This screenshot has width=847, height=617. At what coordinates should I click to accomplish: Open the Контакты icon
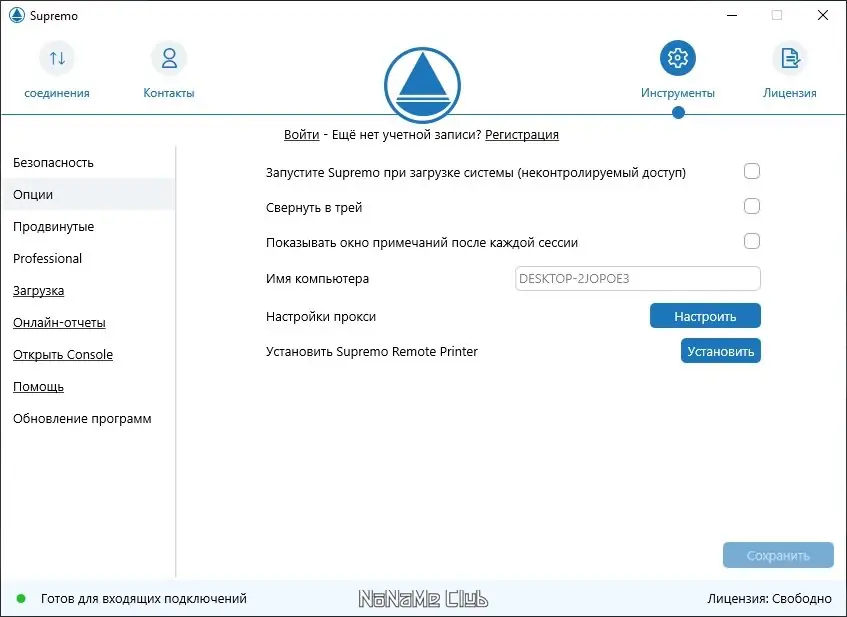168,58
